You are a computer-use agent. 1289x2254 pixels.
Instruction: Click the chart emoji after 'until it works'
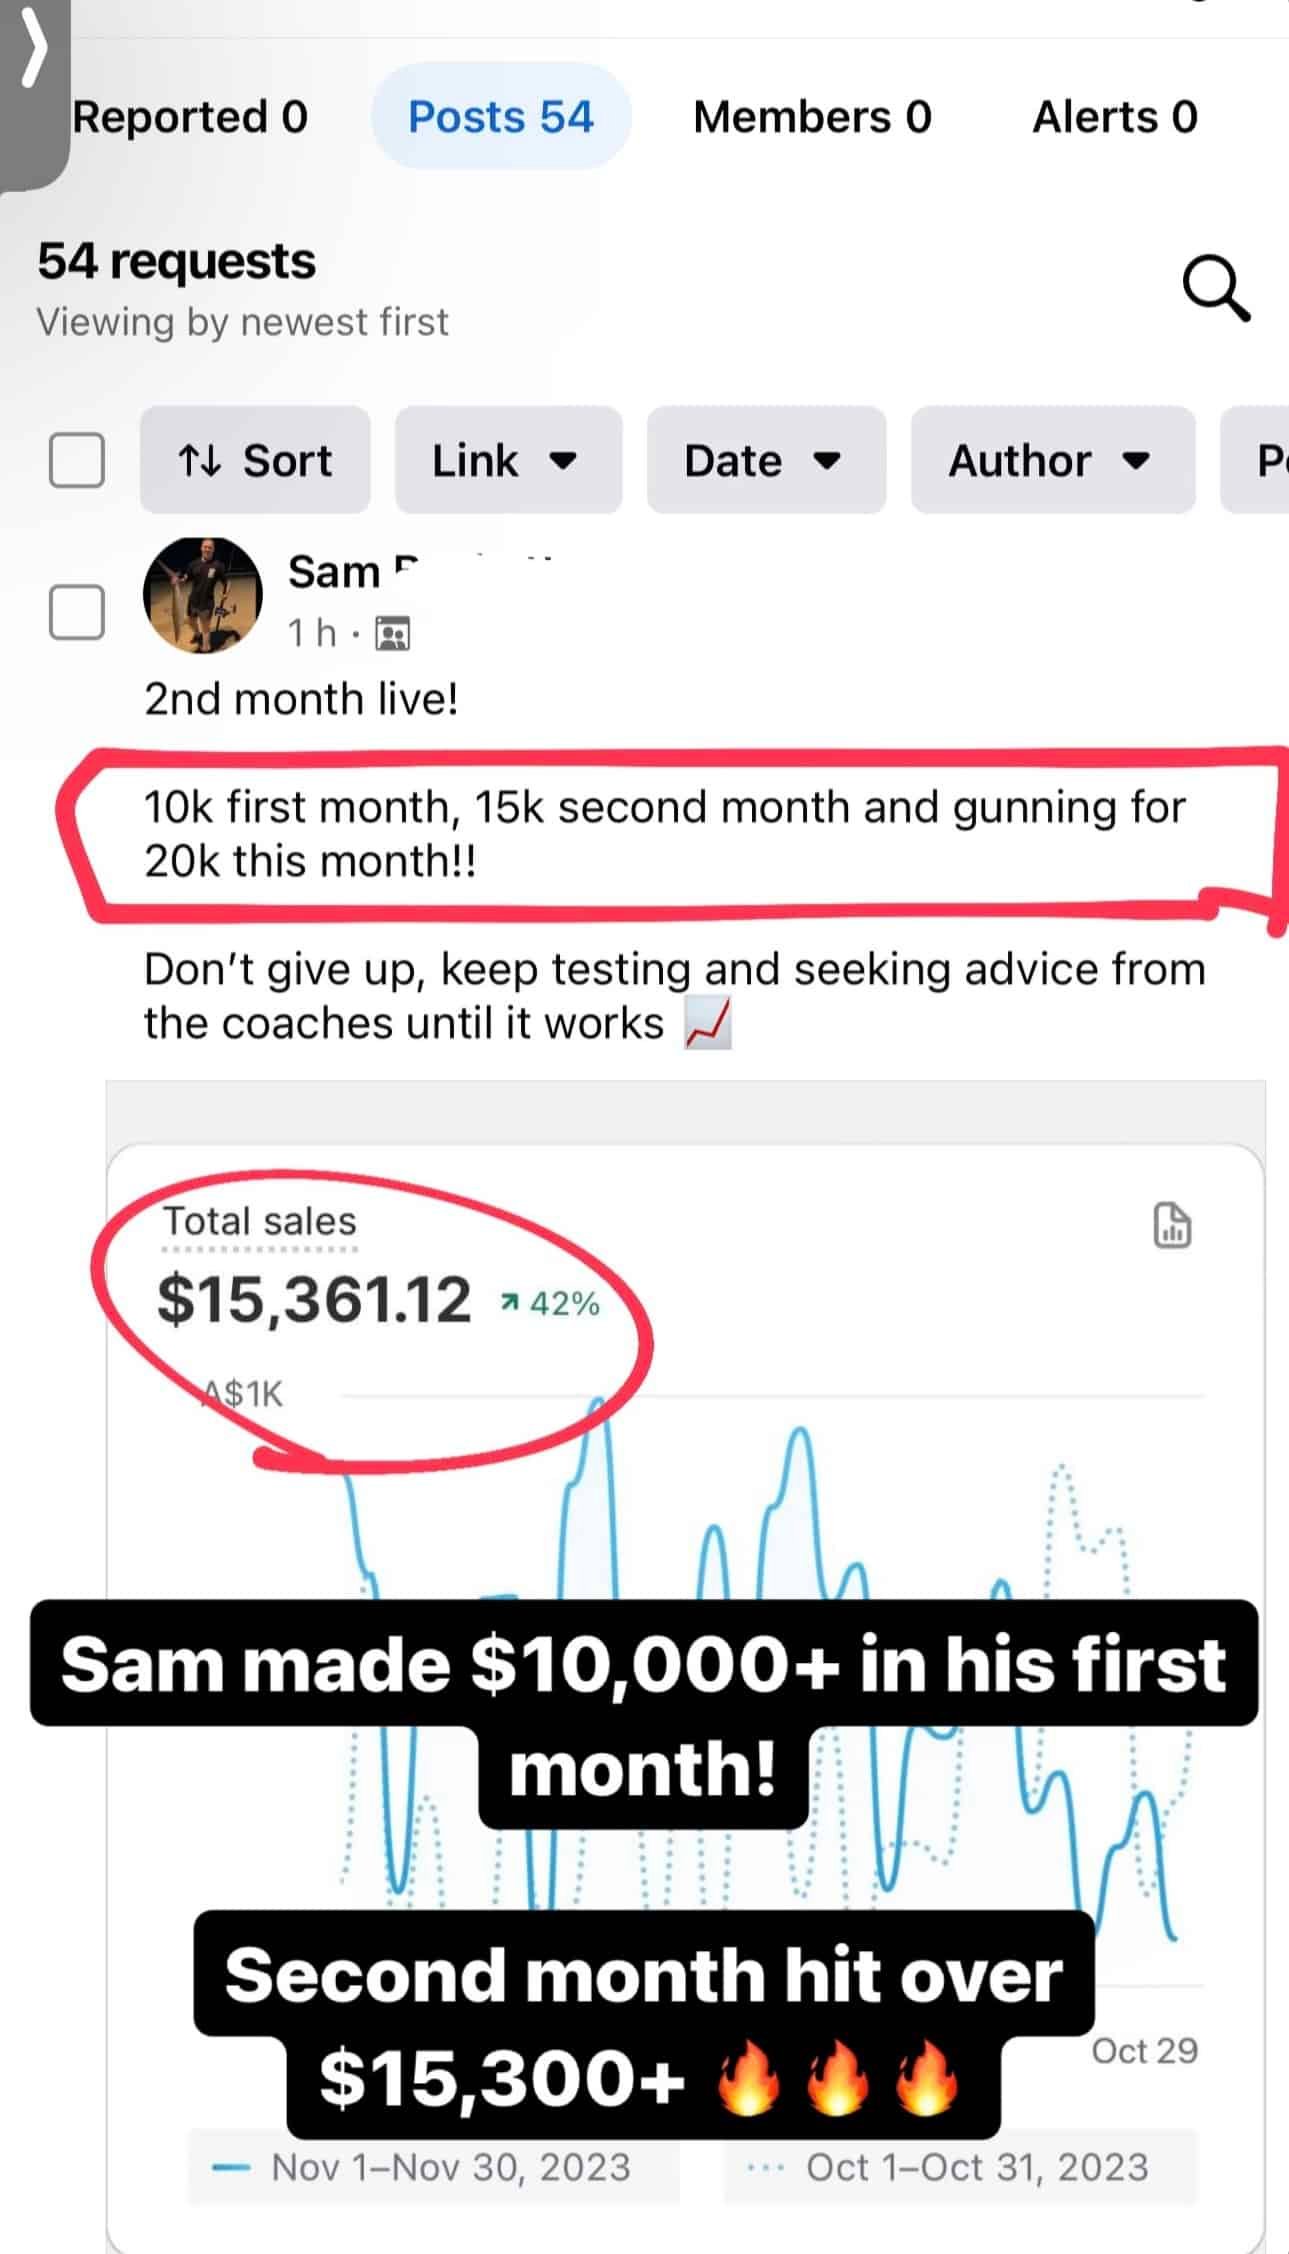[708, 1024]
